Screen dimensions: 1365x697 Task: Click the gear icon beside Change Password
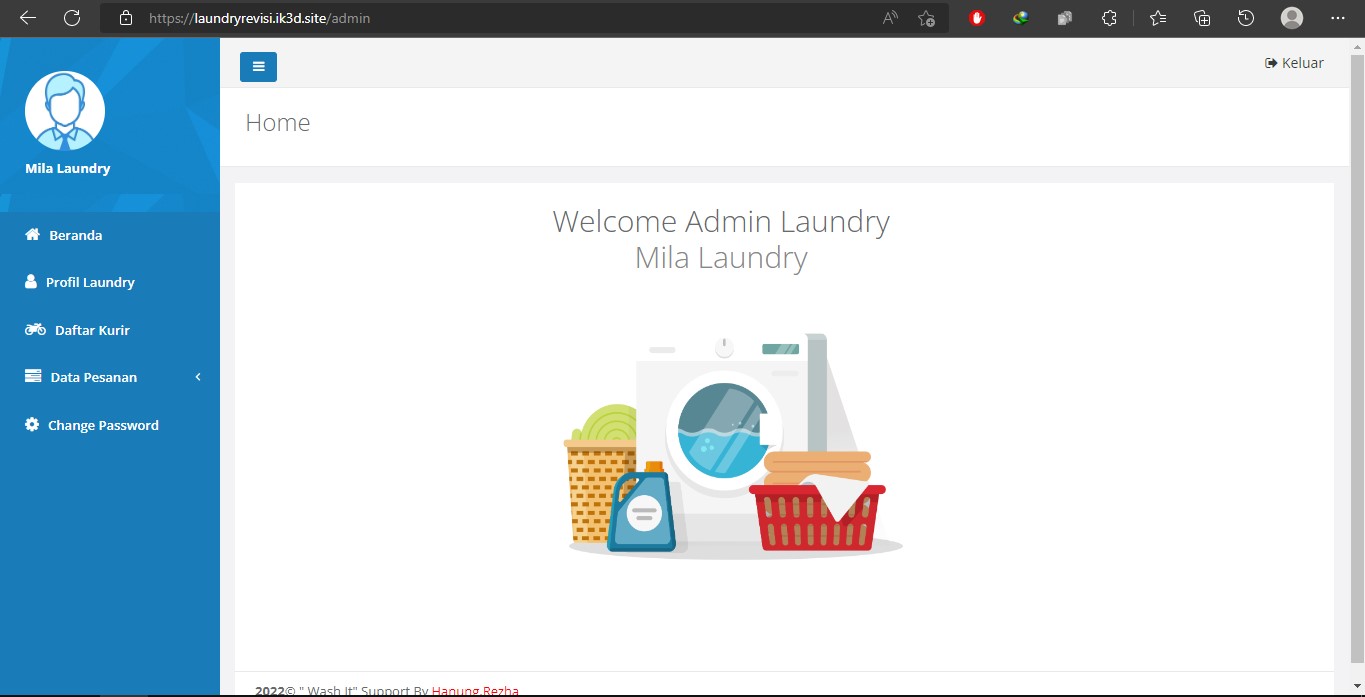tap(32, 425)
